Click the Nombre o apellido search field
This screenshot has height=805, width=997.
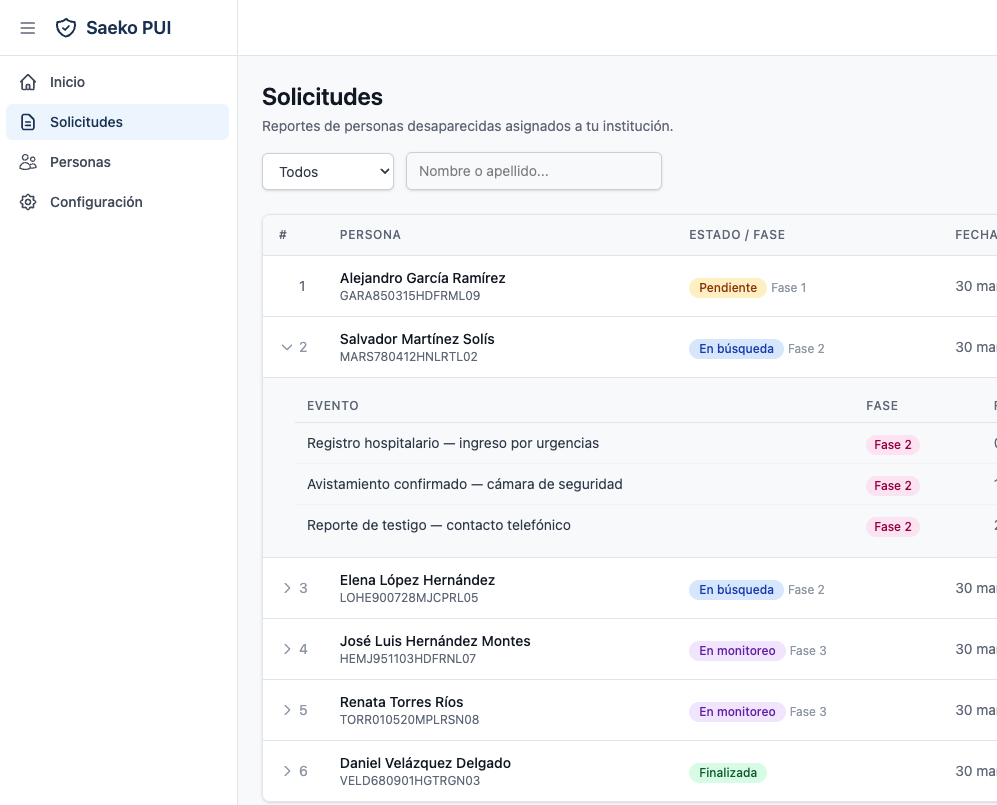pos(533,171)
